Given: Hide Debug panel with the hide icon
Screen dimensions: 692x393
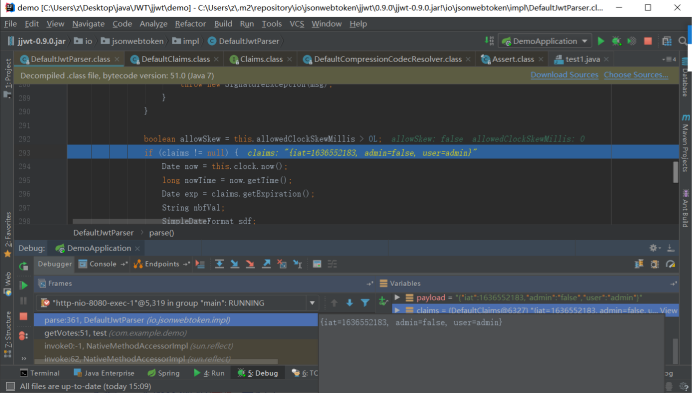Looking at the screenshot, I should pos(670,248).
